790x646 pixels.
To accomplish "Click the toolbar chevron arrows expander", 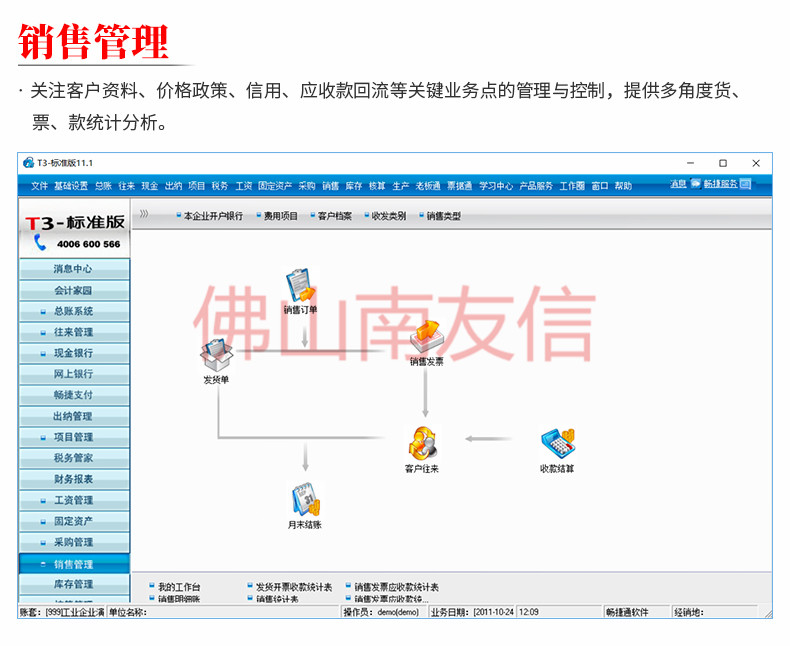I will (144, 214).
